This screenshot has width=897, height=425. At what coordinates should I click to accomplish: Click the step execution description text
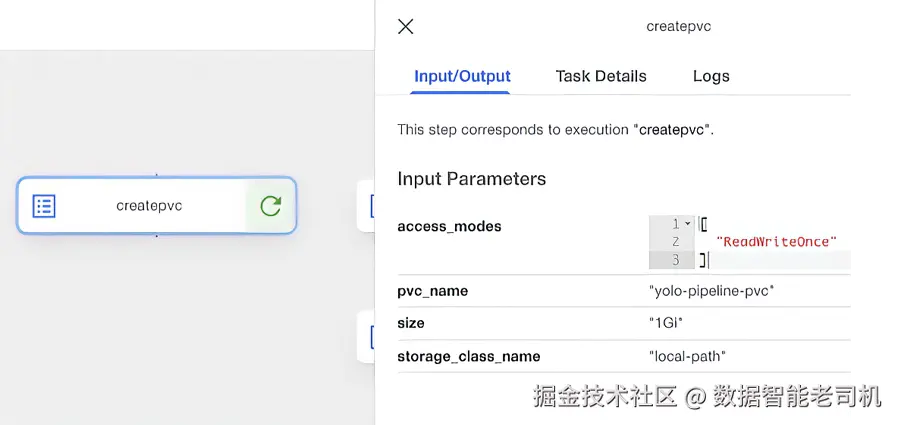pos(555,130)
